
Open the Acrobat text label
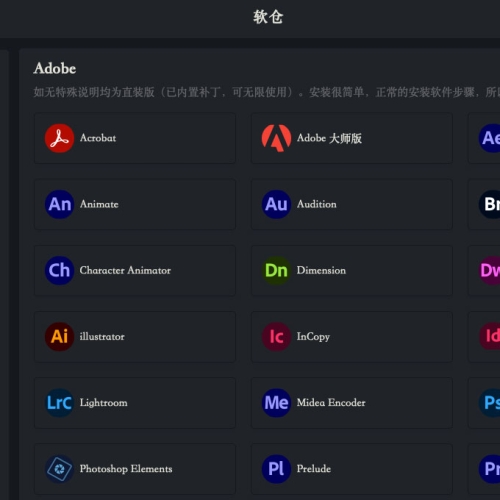point(98,138)
